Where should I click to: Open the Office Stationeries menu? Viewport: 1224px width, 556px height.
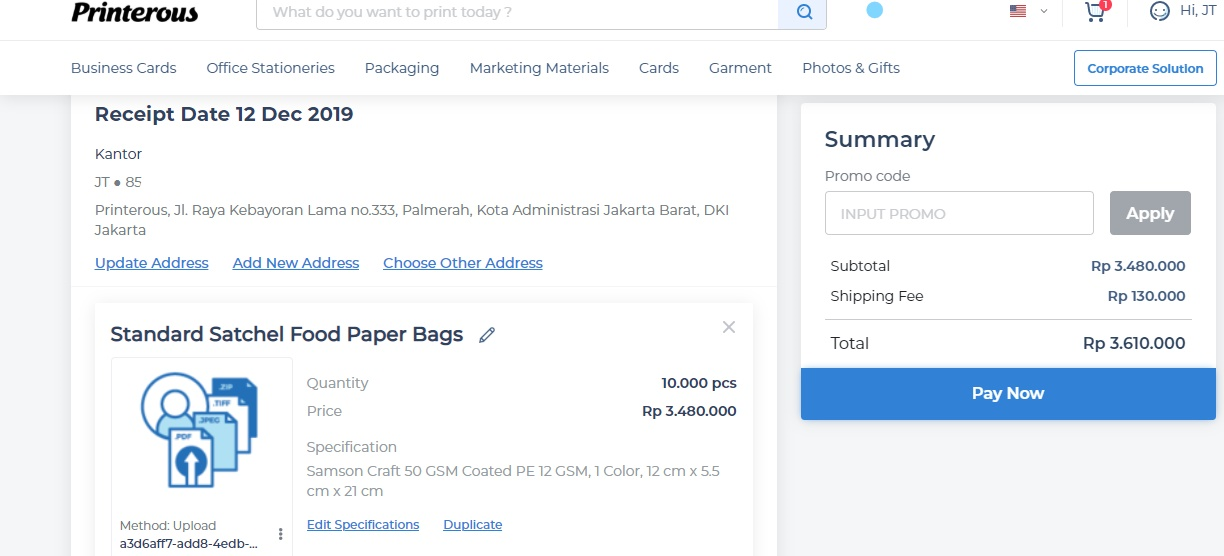click(x=270, y=68)
